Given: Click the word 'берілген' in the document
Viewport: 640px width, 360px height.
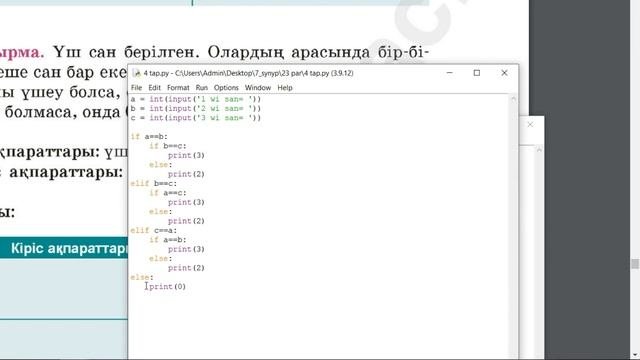Looking at the screenshot, I should [161, 52].
